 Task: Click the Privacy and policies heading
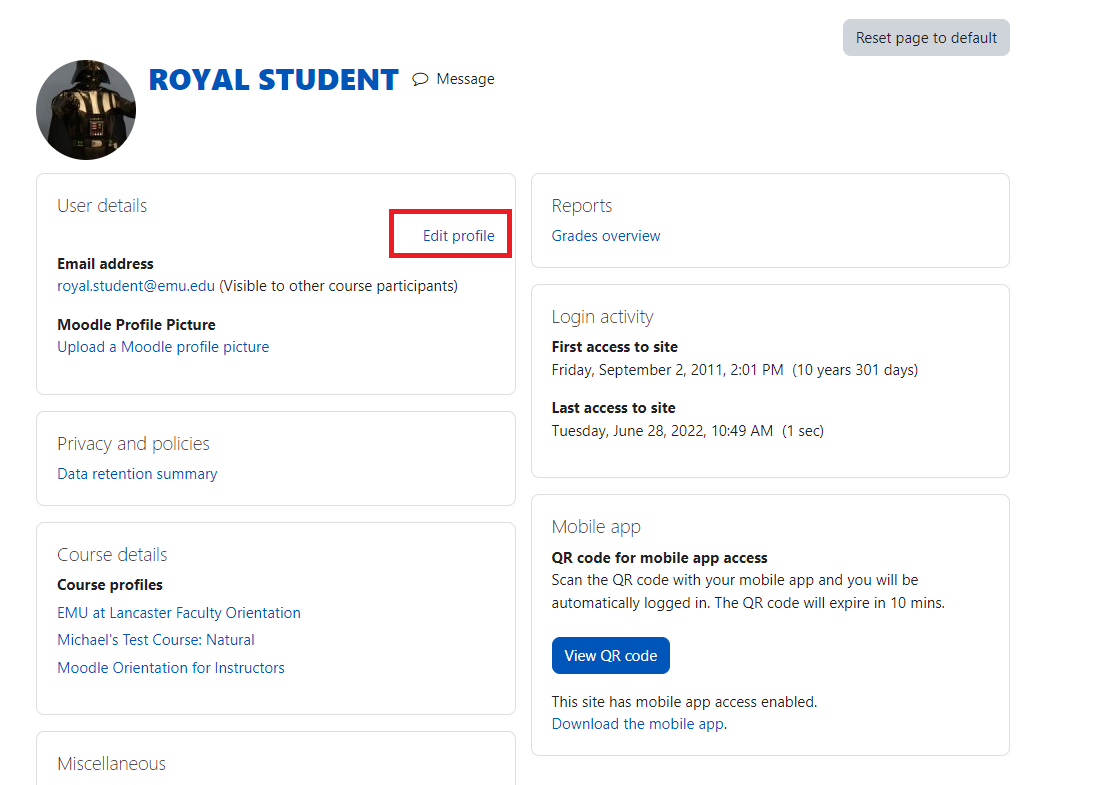tap(133, 444)
